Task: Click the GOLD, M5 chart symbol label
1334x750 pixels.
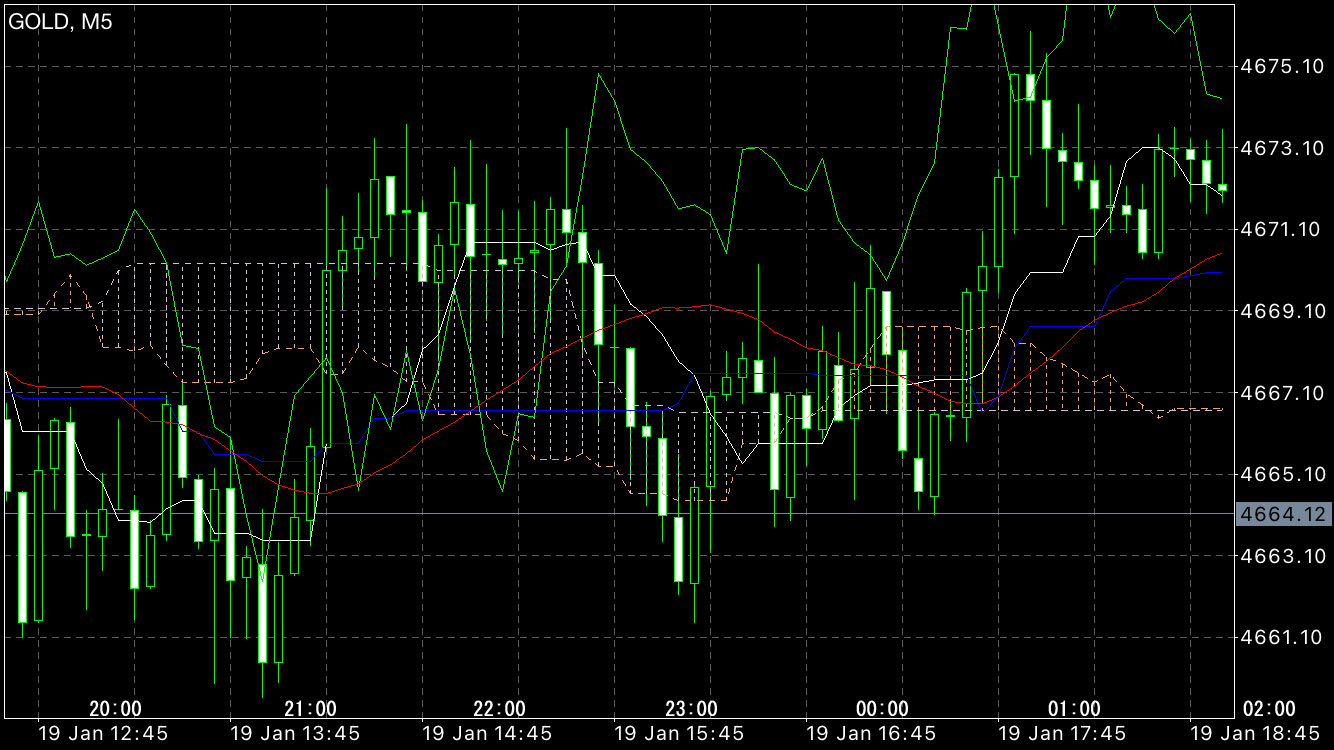Action: pyautogui.click(x=61, y=22)
